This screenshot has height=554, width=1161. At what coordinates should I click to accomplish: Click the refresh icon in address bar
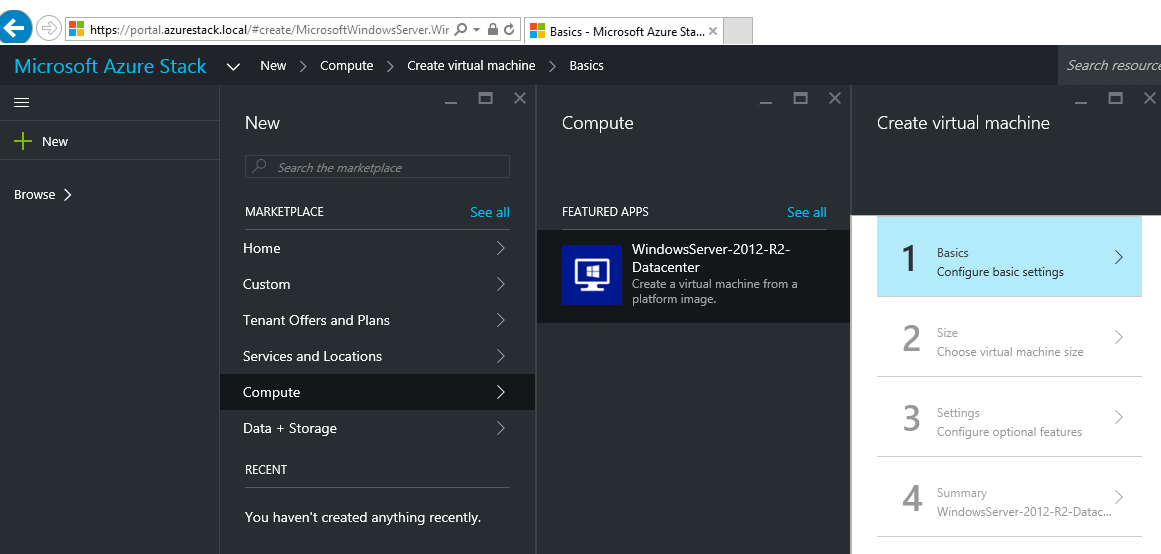[x=509, y=30]
